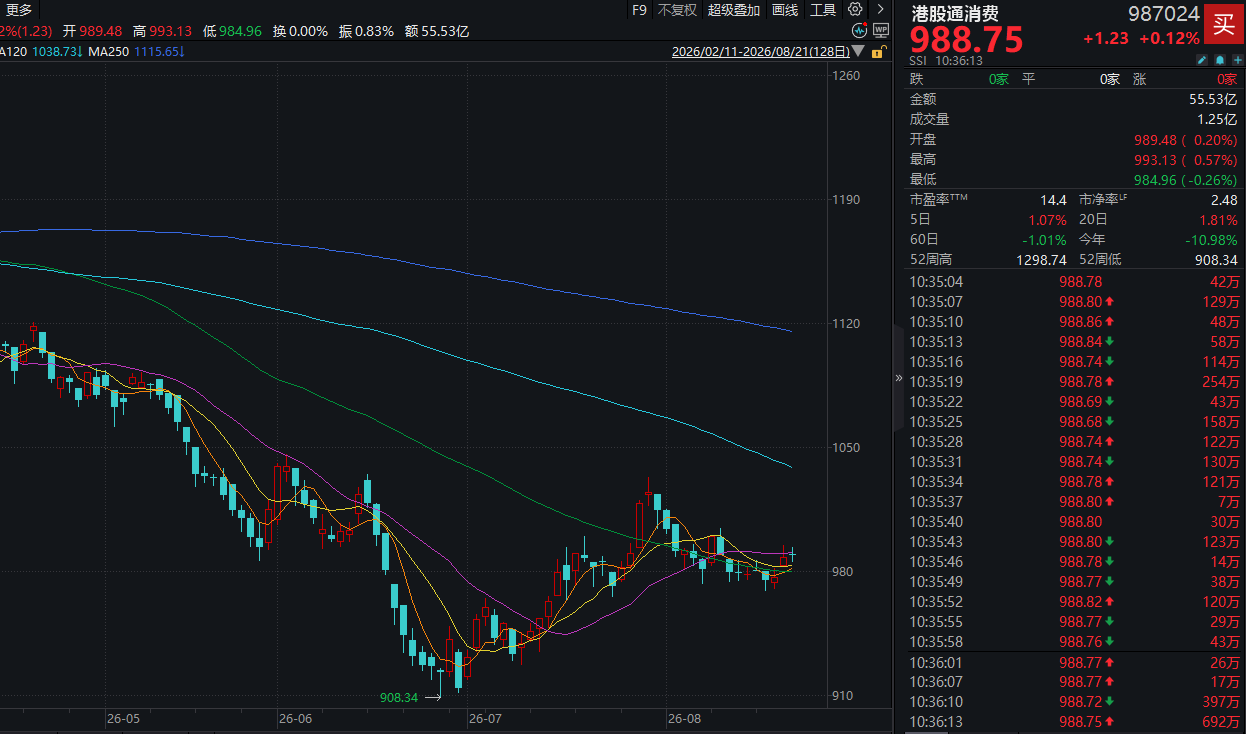Click the 市盈率TTM value 14.4
The image size is (1246, 734).
point(1053,200)
